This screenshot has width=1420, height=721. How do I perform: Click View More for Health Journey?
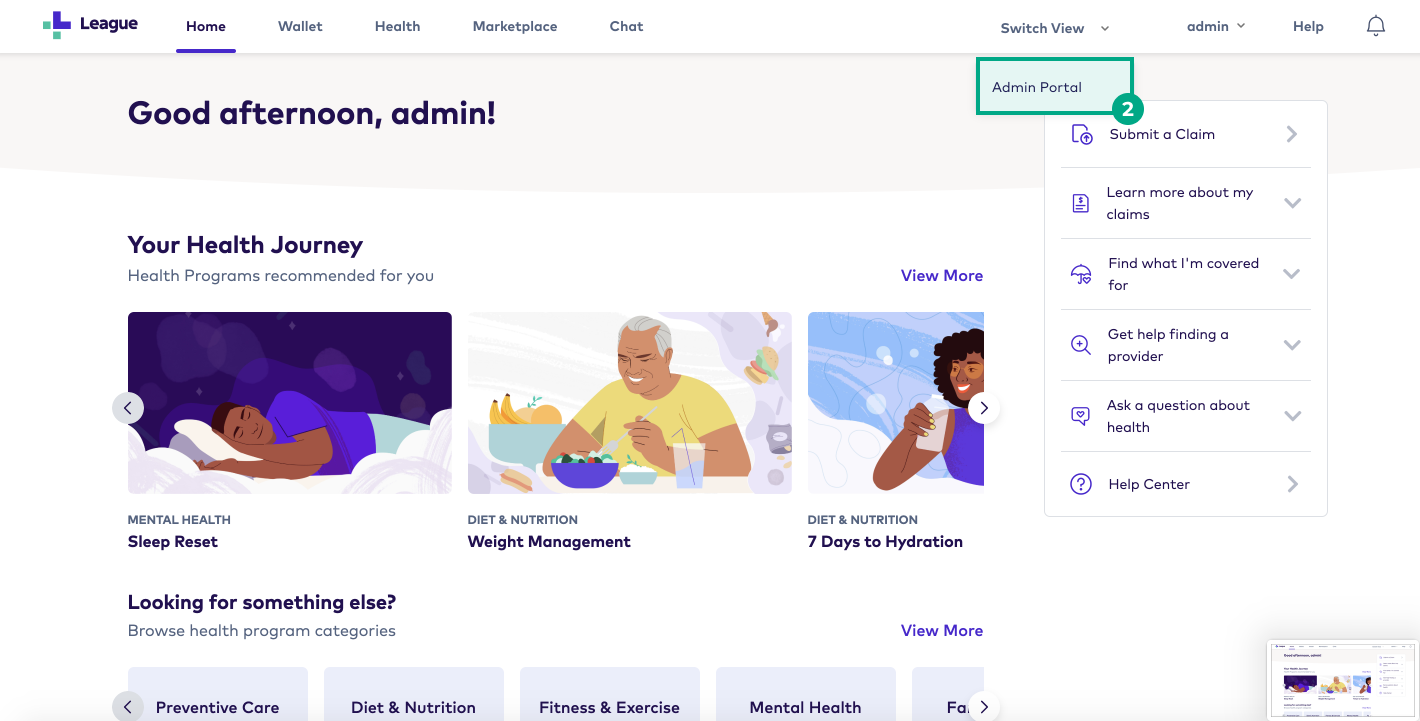(x=942, y=275)
